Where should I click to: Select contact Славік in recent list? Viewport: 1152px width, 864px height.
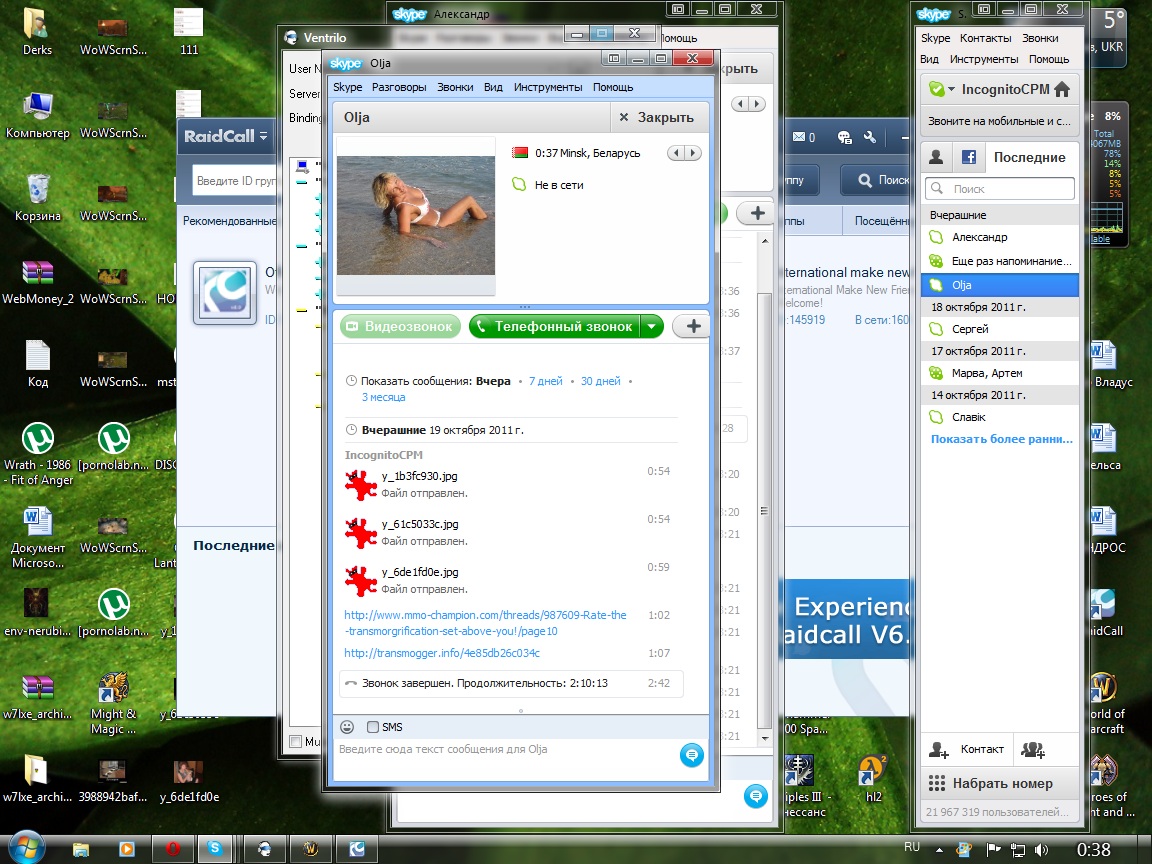pyautogui.click(x=1000, y=417)
